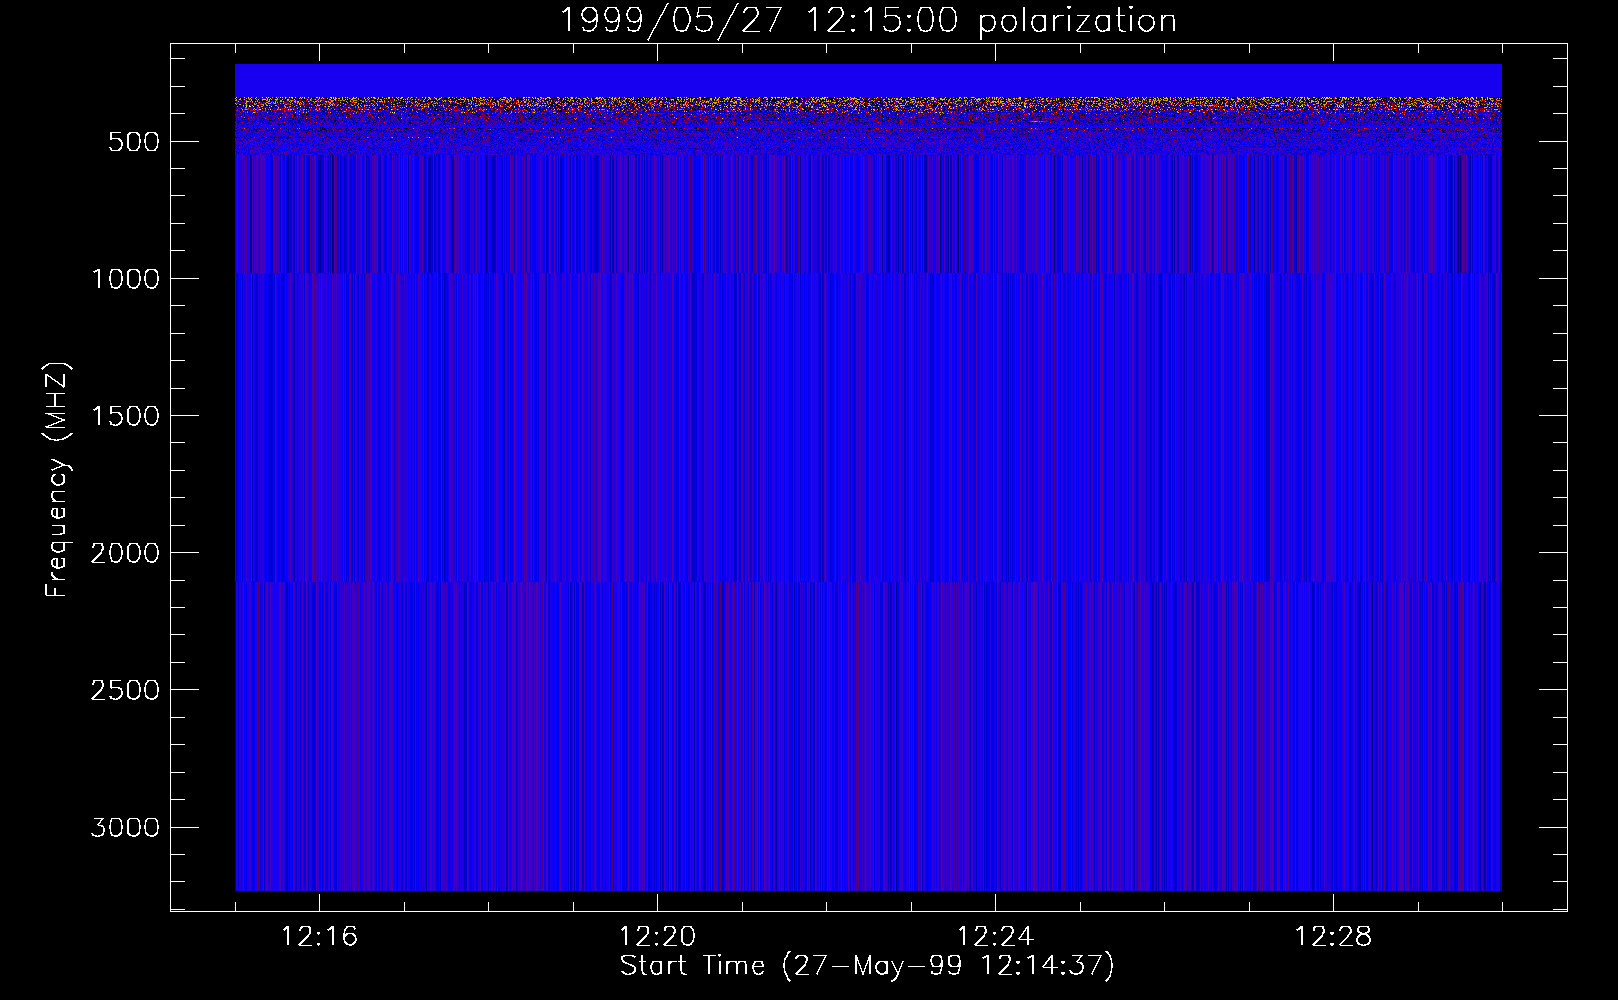Select the 1500 frequency tick label

tap(125, 416)
